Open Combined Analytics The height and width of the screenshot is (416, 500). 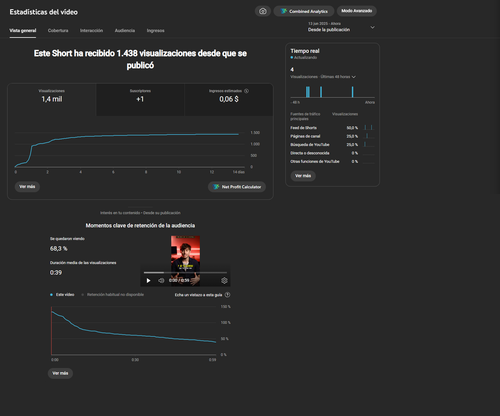click(304, 11)
